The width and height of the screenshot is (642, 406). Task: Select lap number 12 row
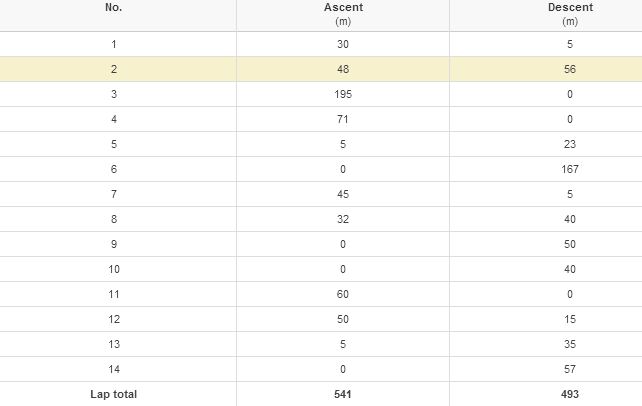[x=321, y=319]
